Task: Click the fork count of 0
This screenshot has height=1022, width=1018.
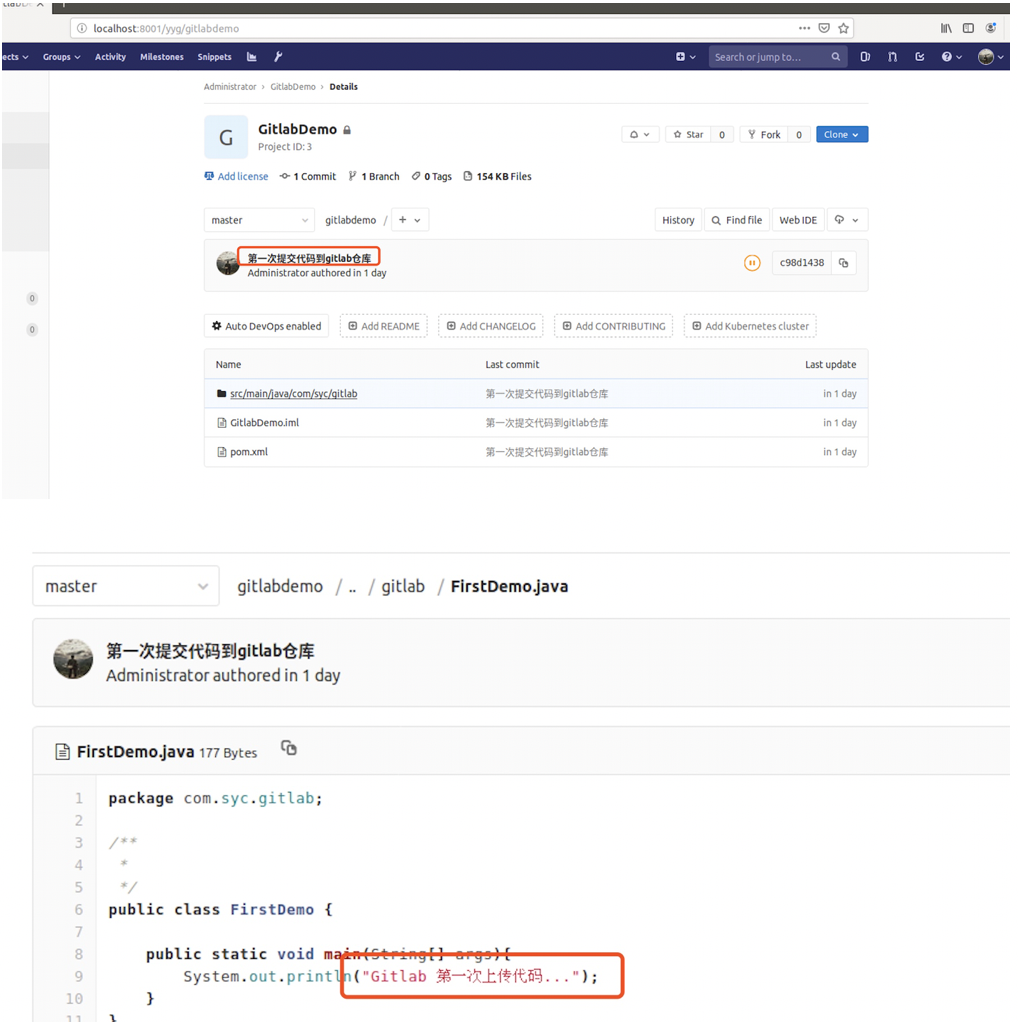Action: 798,134
